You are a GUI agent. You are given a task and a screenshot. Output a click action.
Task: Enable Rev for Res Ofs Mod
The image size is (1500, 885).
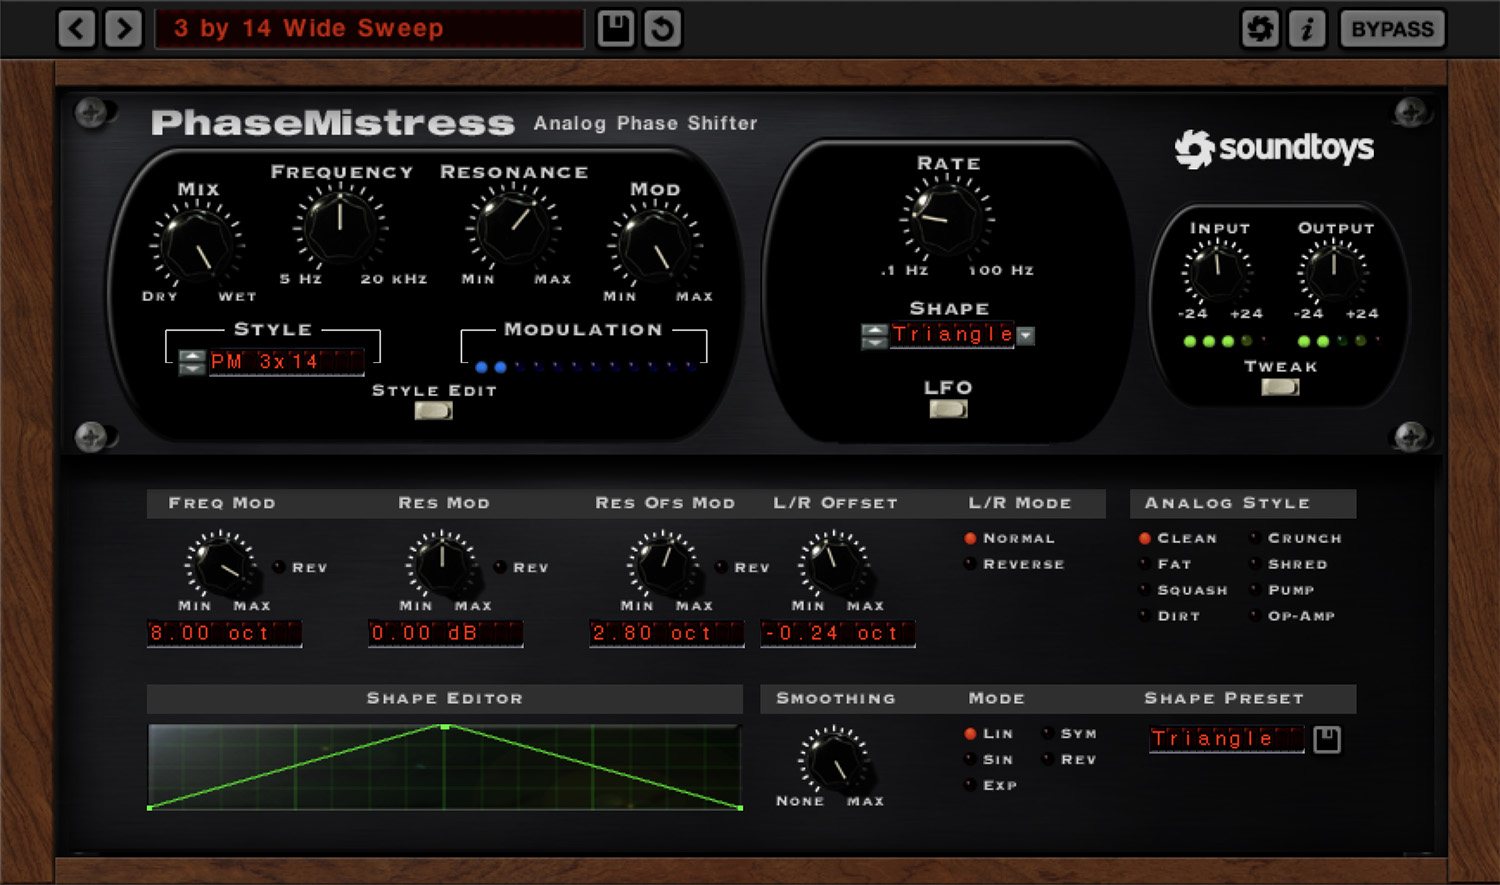pyautogui.click(x=721, y=567)
